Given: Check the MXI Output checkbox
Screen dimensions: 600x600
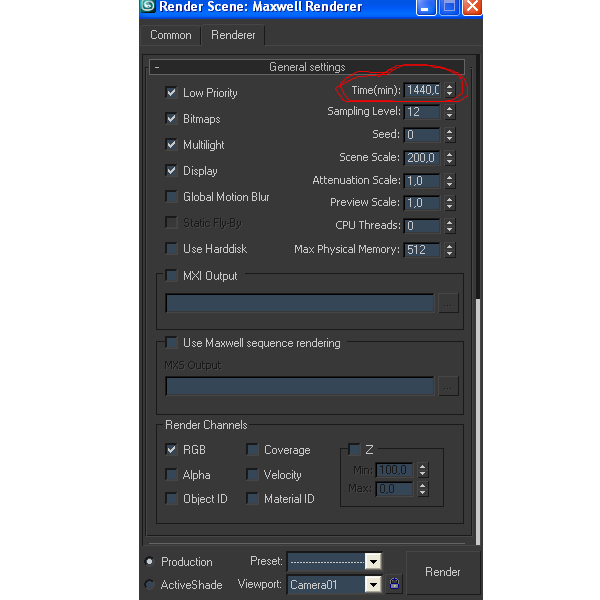Looking at the screenshot, I should click(x=171, y=276).
